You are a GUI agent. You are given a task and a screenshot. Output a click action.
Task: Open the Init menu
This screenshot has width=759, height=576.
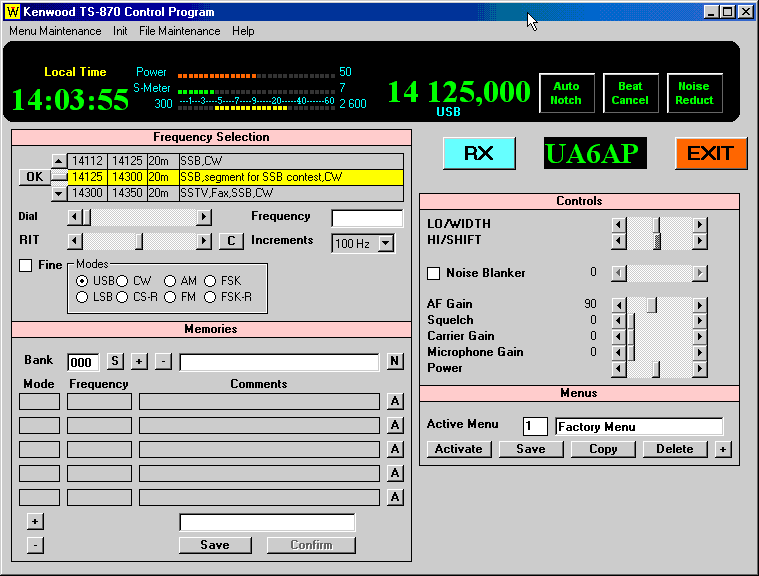120,31
